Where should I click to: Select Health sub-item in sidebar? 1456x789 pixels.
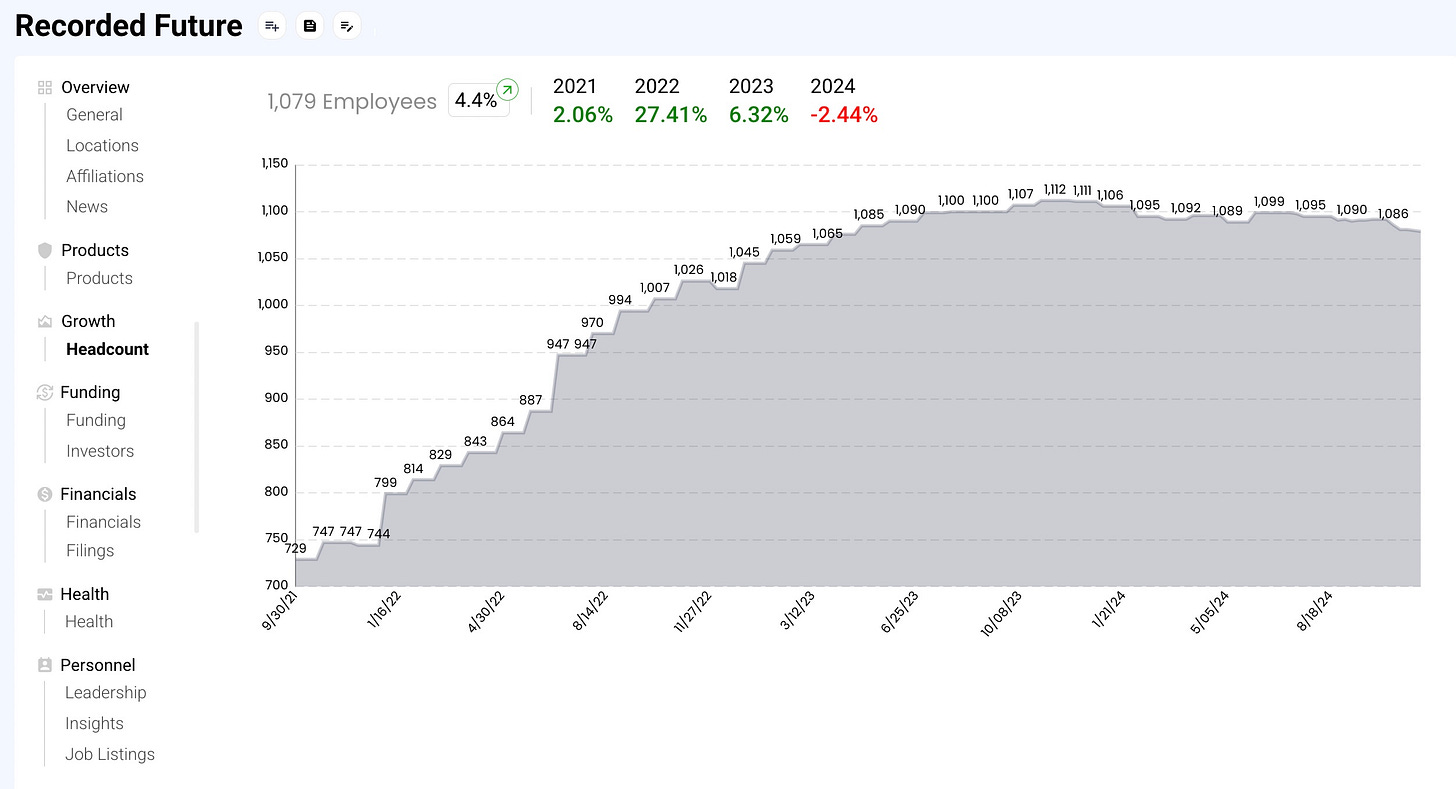click(89, 621)
